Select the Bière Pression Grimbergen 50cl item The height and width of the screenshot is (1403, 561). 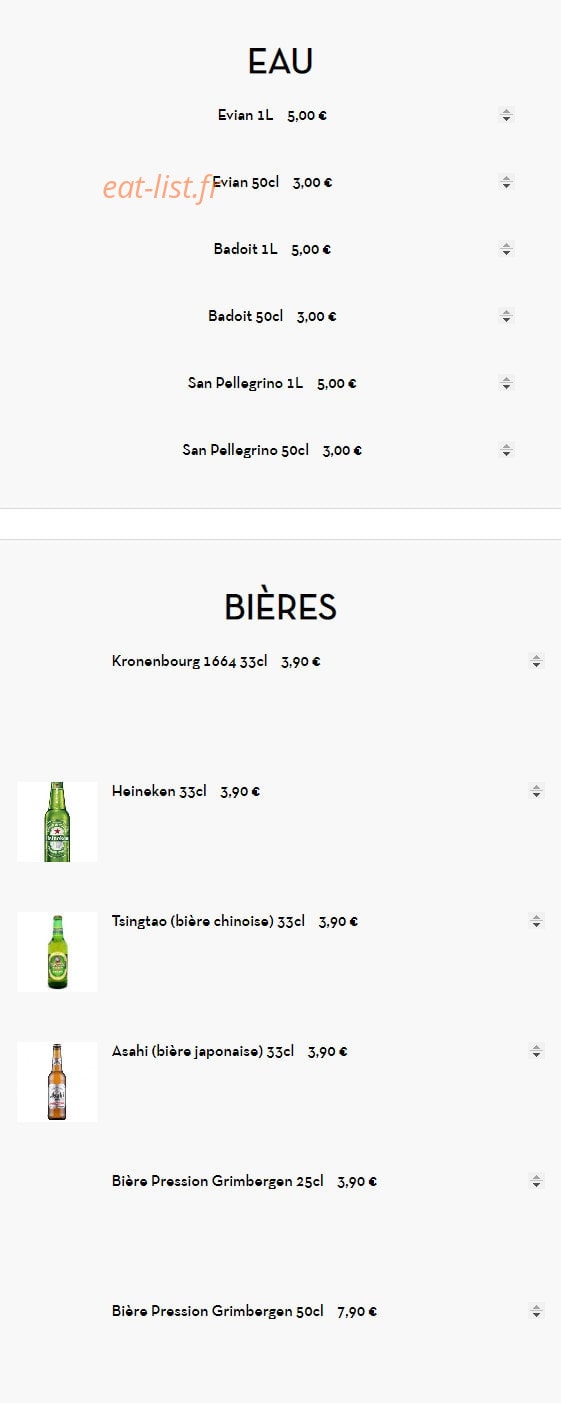pyautogui.click(x=218, y=1311)
